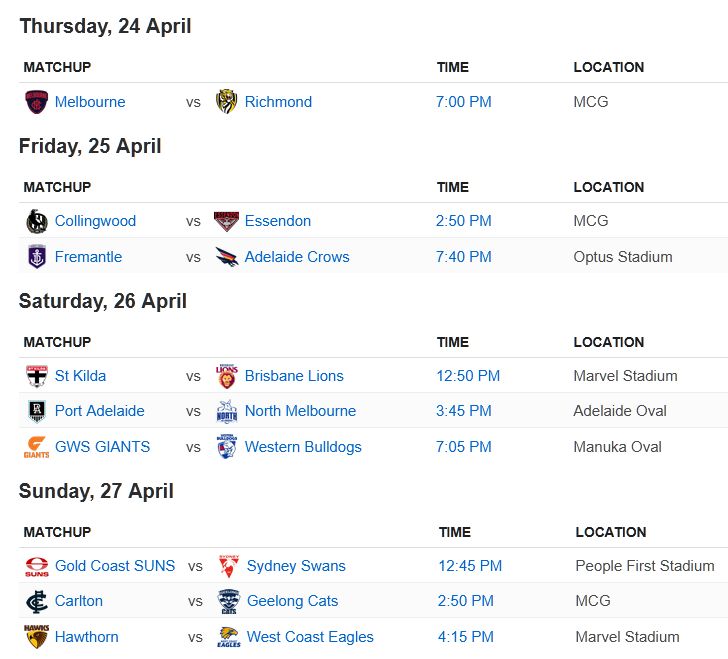
Task: Click the Collingwood magpie logo icon
Action: pyautogui.click(x=36, y=221)
